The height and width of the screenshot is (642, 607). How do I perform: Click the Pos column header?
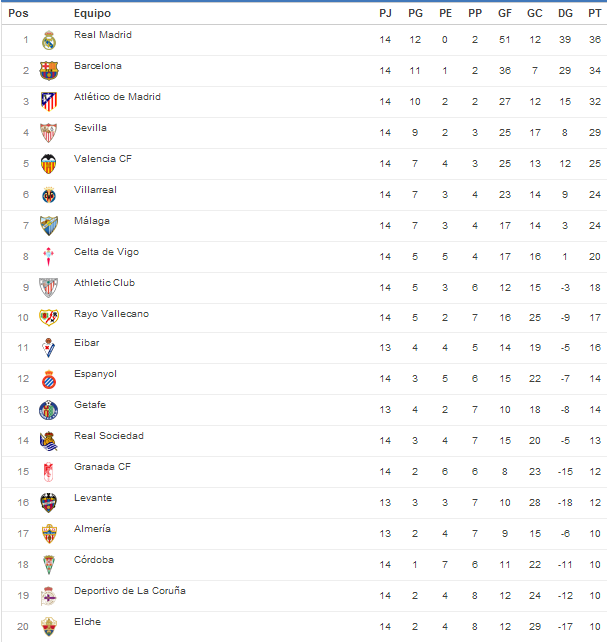[19, 13]
